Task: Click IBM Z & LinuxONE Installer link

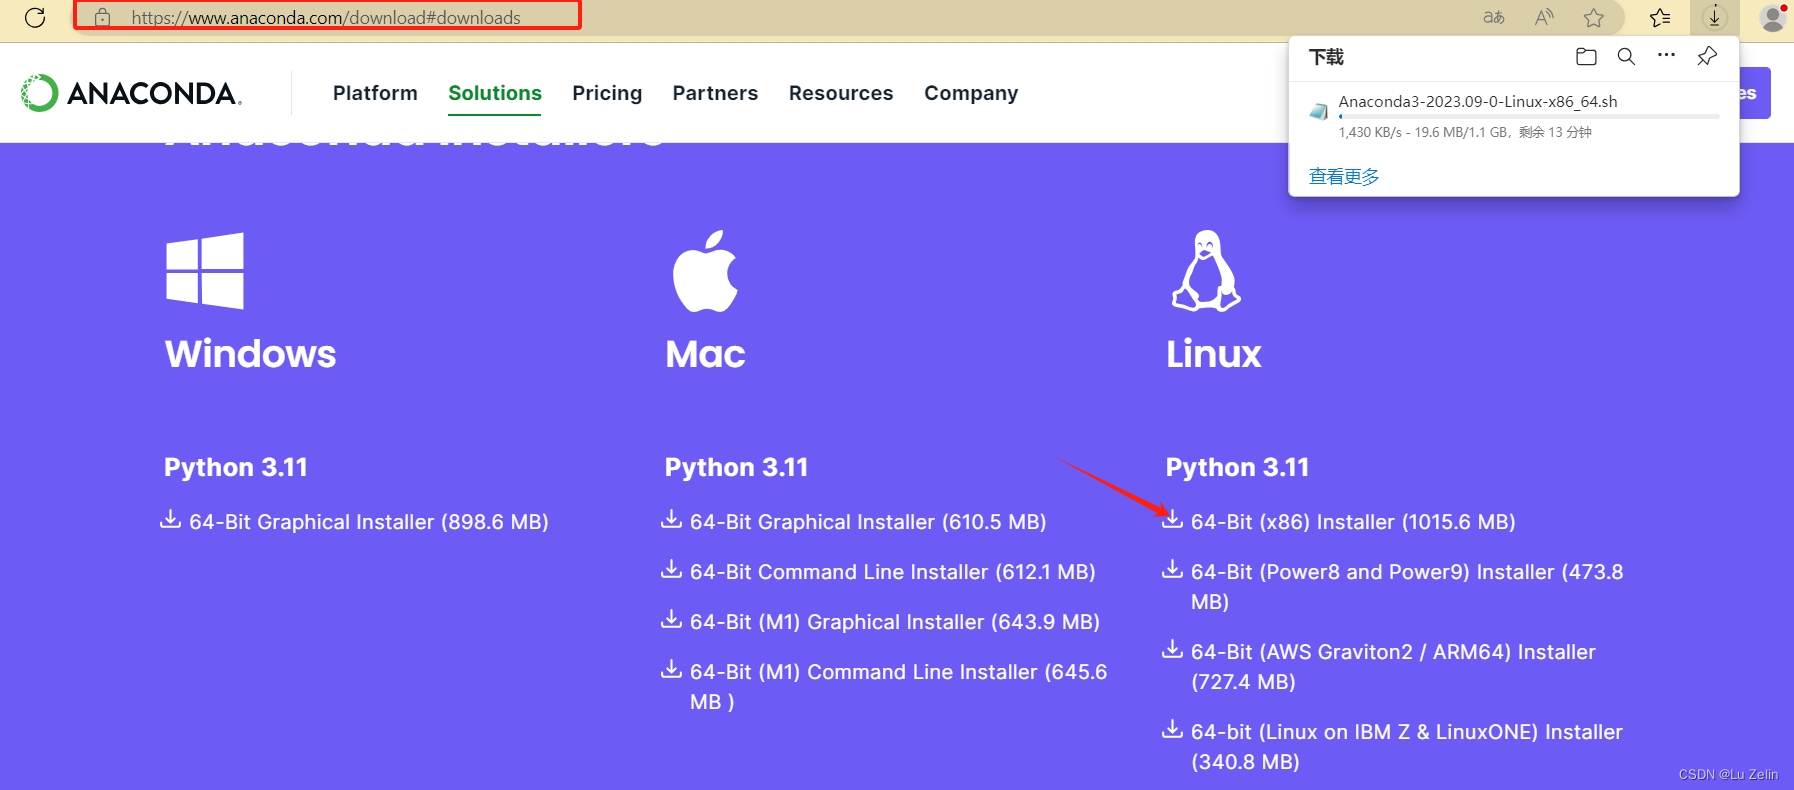Action: [1407, 747]
